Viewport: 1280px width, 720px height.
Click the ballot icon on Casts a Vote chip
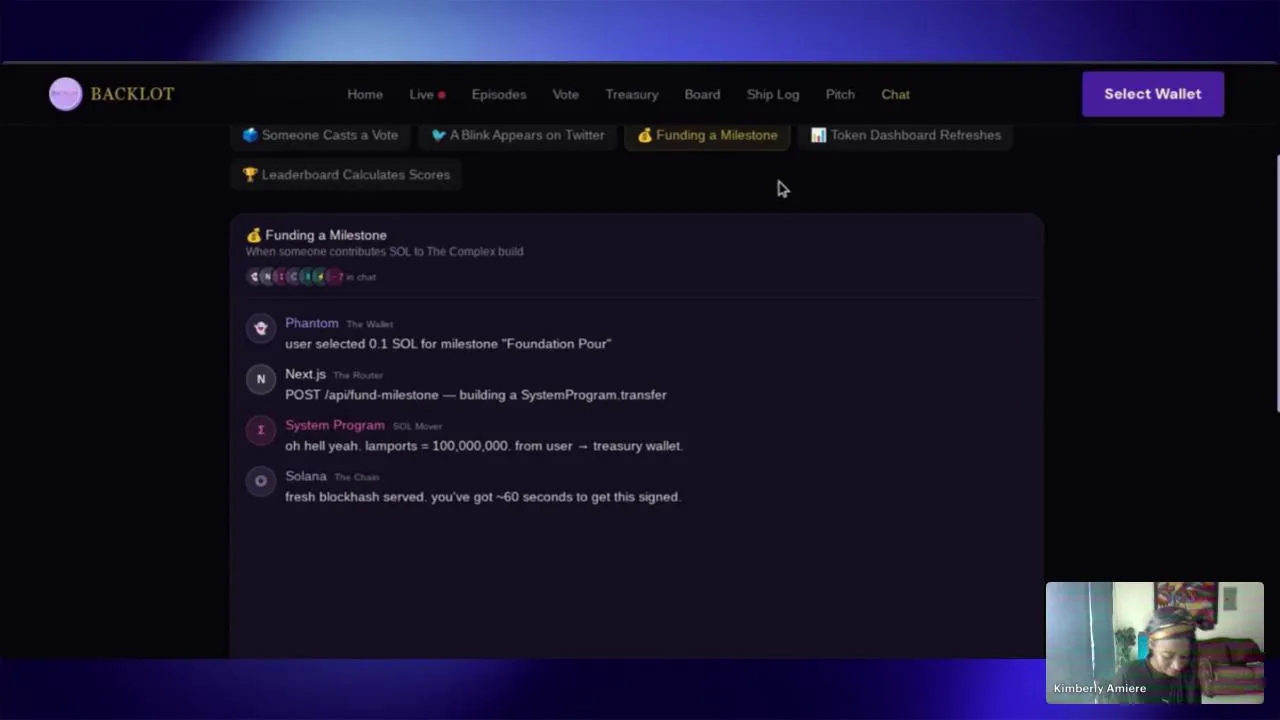coord(250,135)
